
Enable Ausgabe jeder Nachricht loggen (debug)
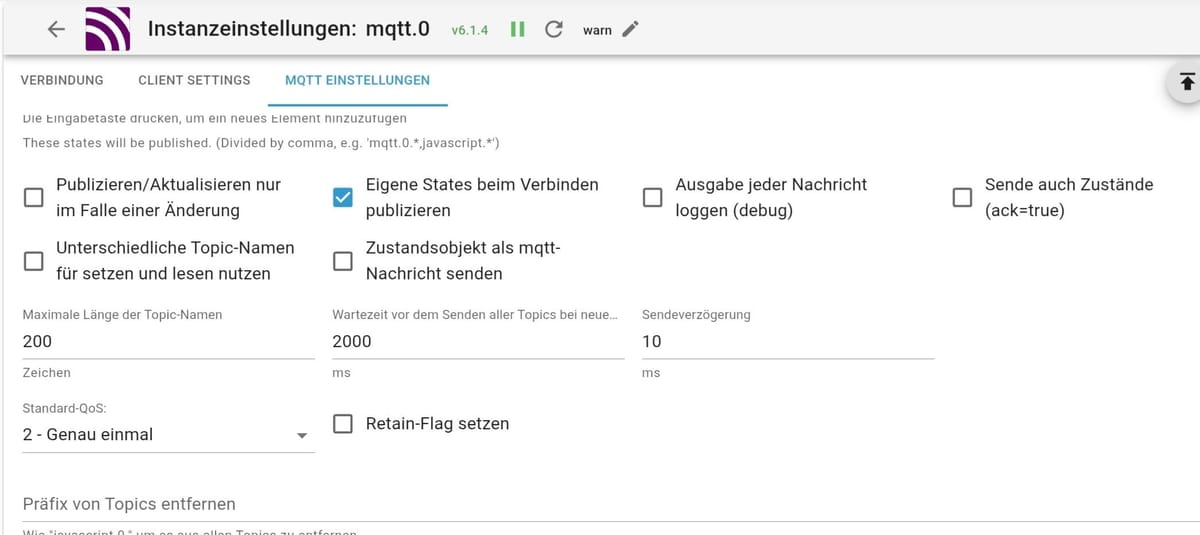652,197
